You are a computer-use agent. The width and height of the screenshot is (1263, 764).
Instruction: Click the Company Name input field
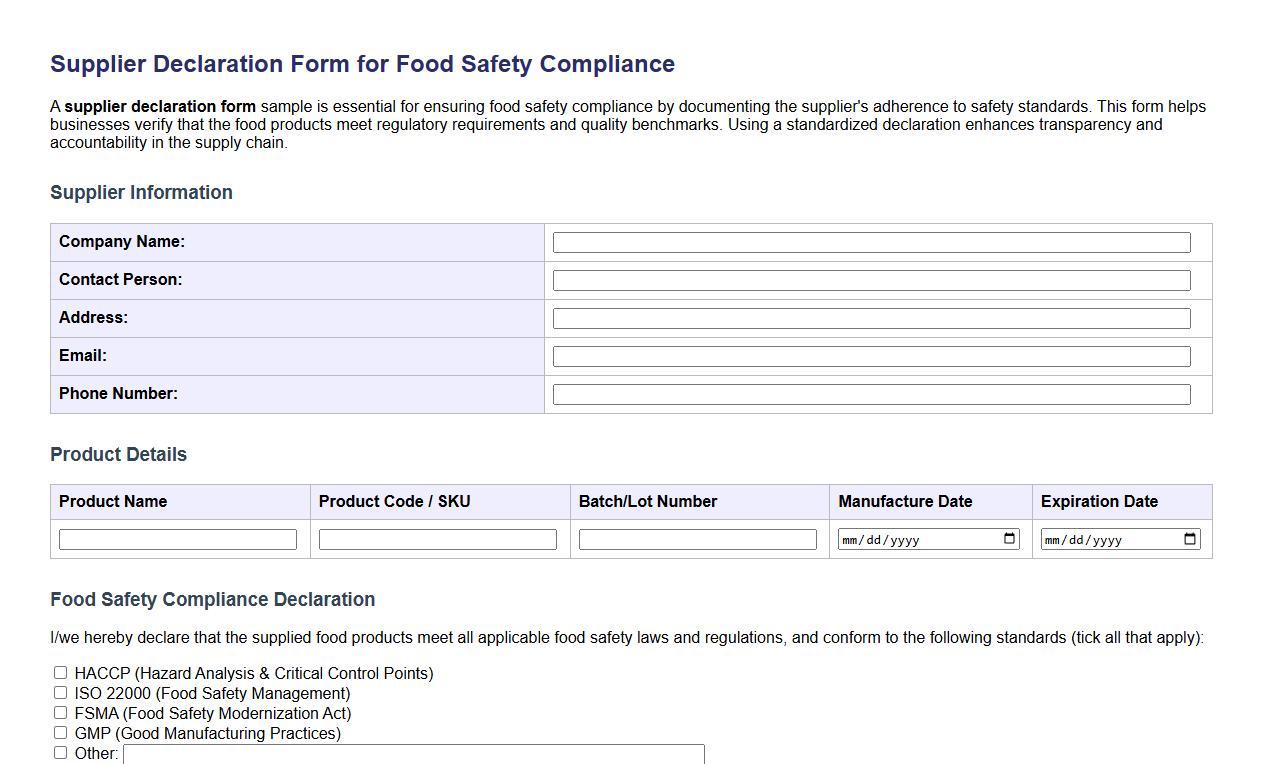pos(870,242)
